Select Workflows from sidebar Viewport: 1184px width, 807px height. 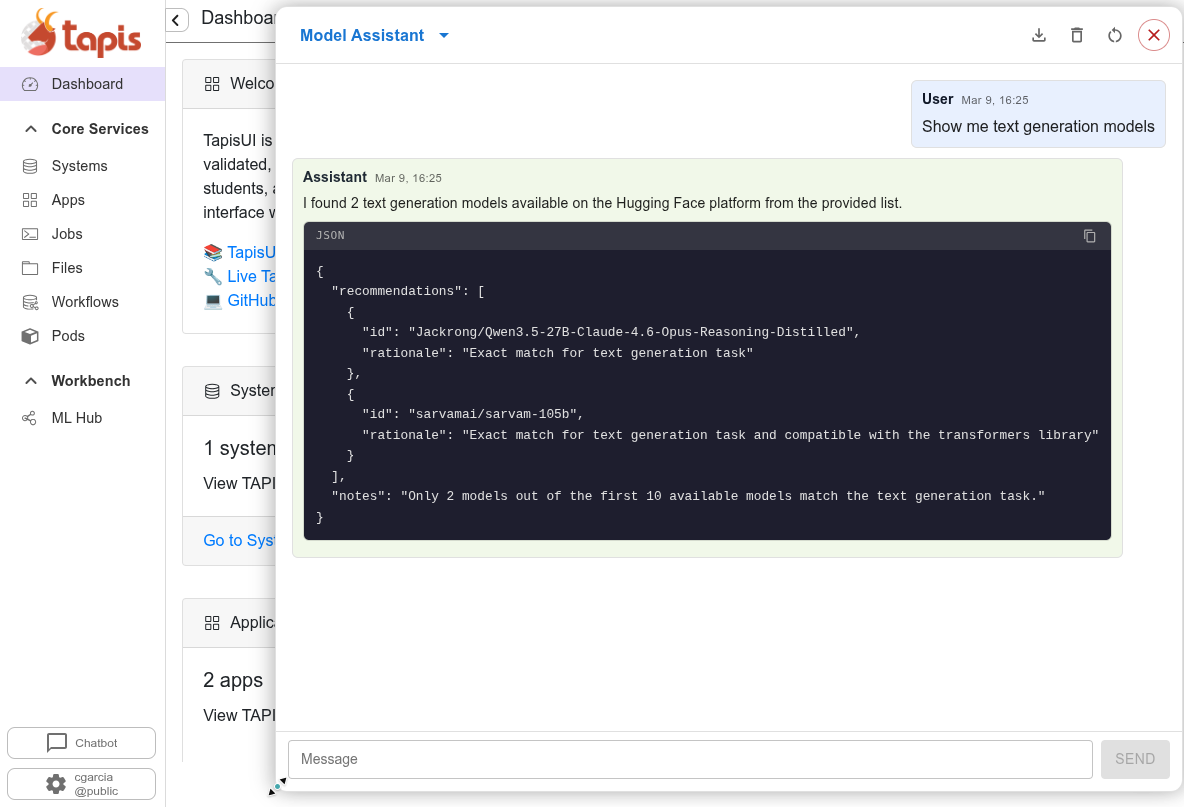tap(85, 302)
